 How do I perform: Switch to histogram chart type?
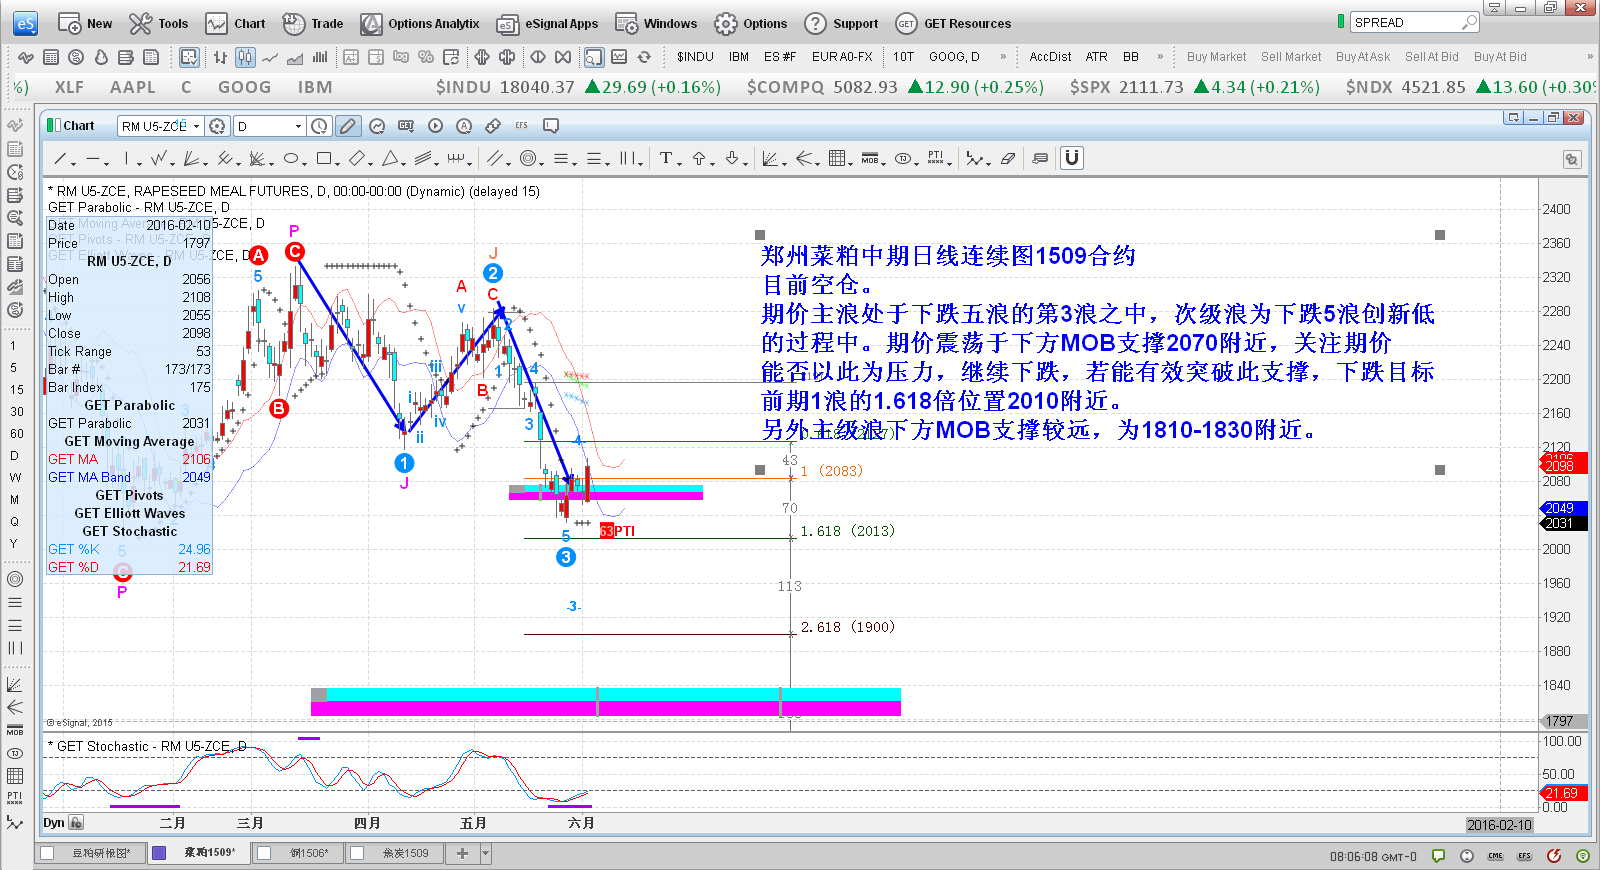pos(320,57)
